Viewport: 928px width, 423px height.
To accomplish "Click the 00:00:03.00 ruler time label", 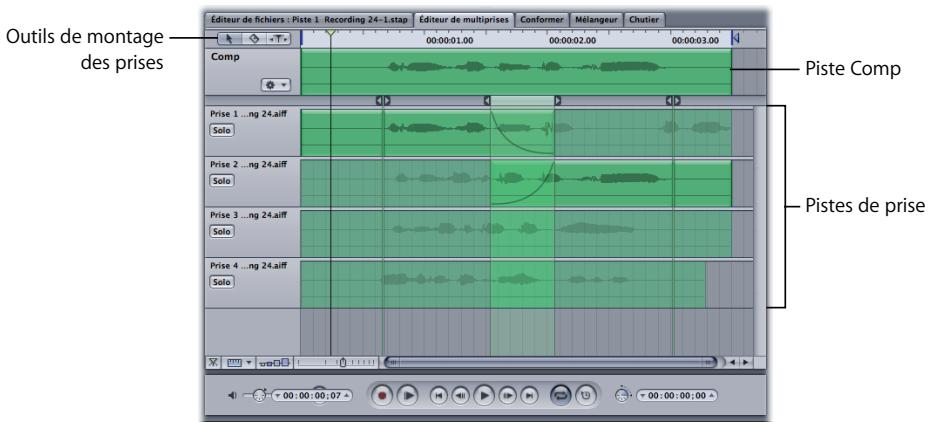I will coord(695,41).
